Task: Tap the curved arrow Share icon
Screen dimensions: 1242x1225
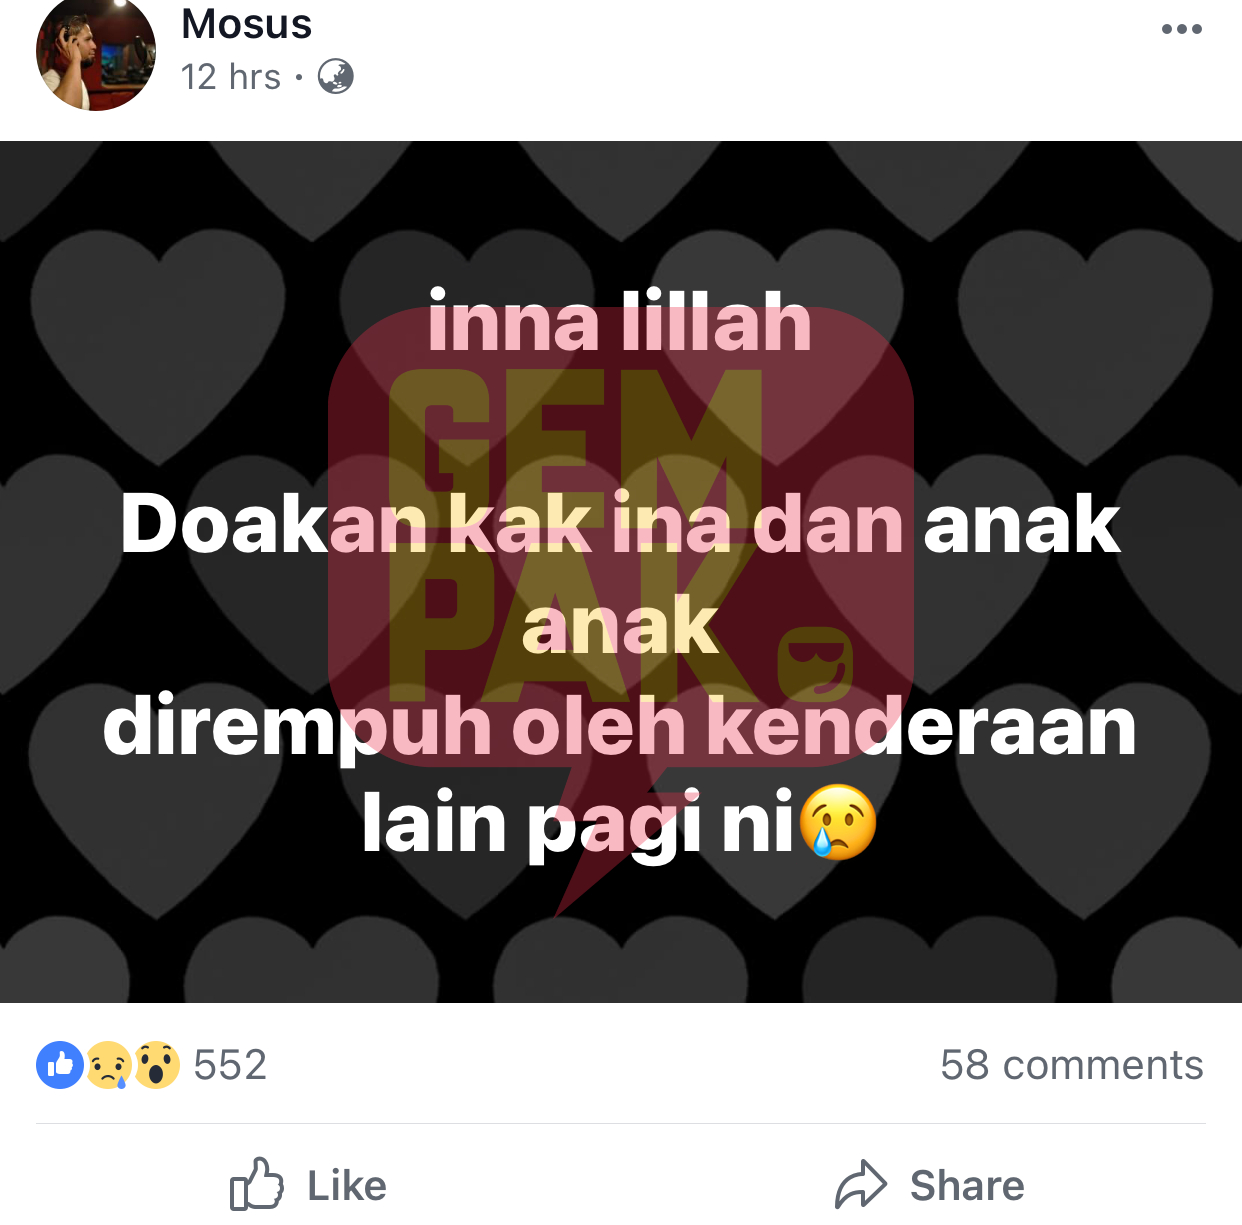Action: pos(861,1185)
